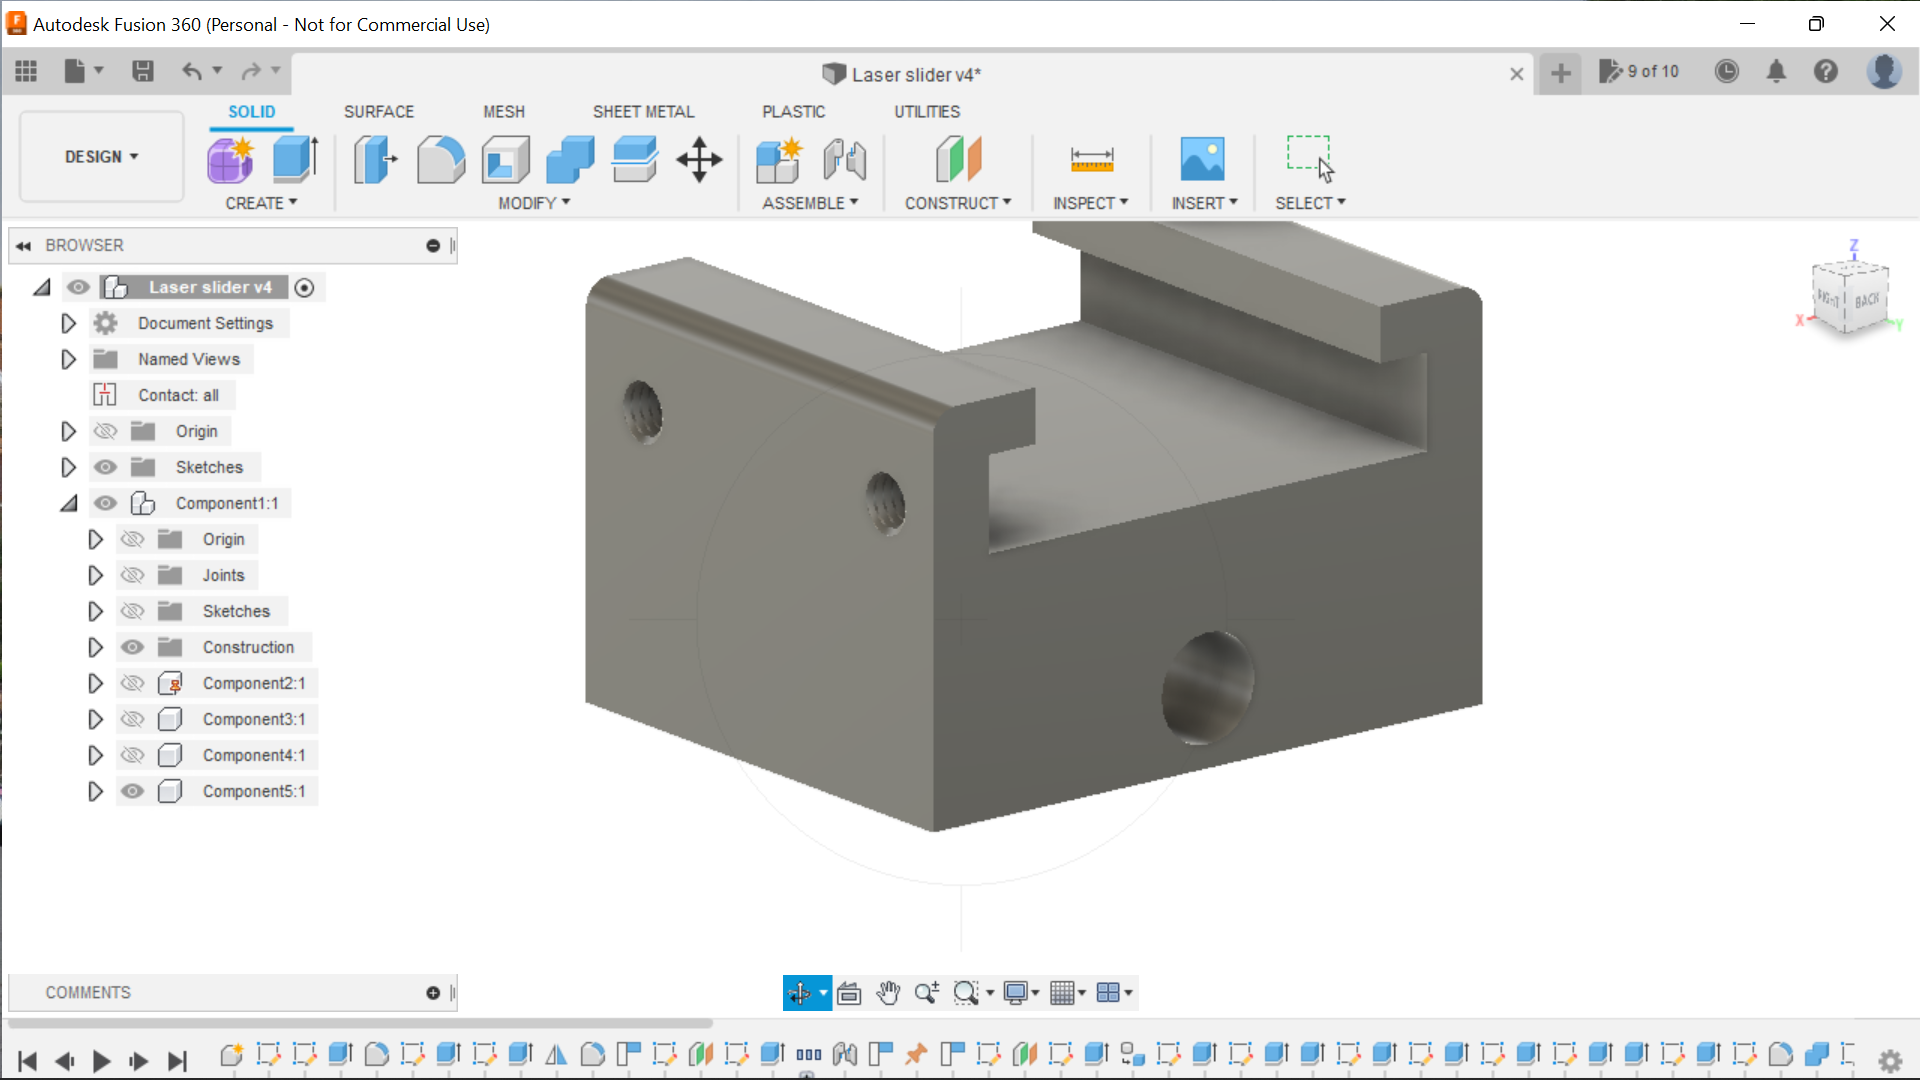Hide the top-level Sketches folder
Viewport: 1920px width, 1080px height.
tap(105, 467)
